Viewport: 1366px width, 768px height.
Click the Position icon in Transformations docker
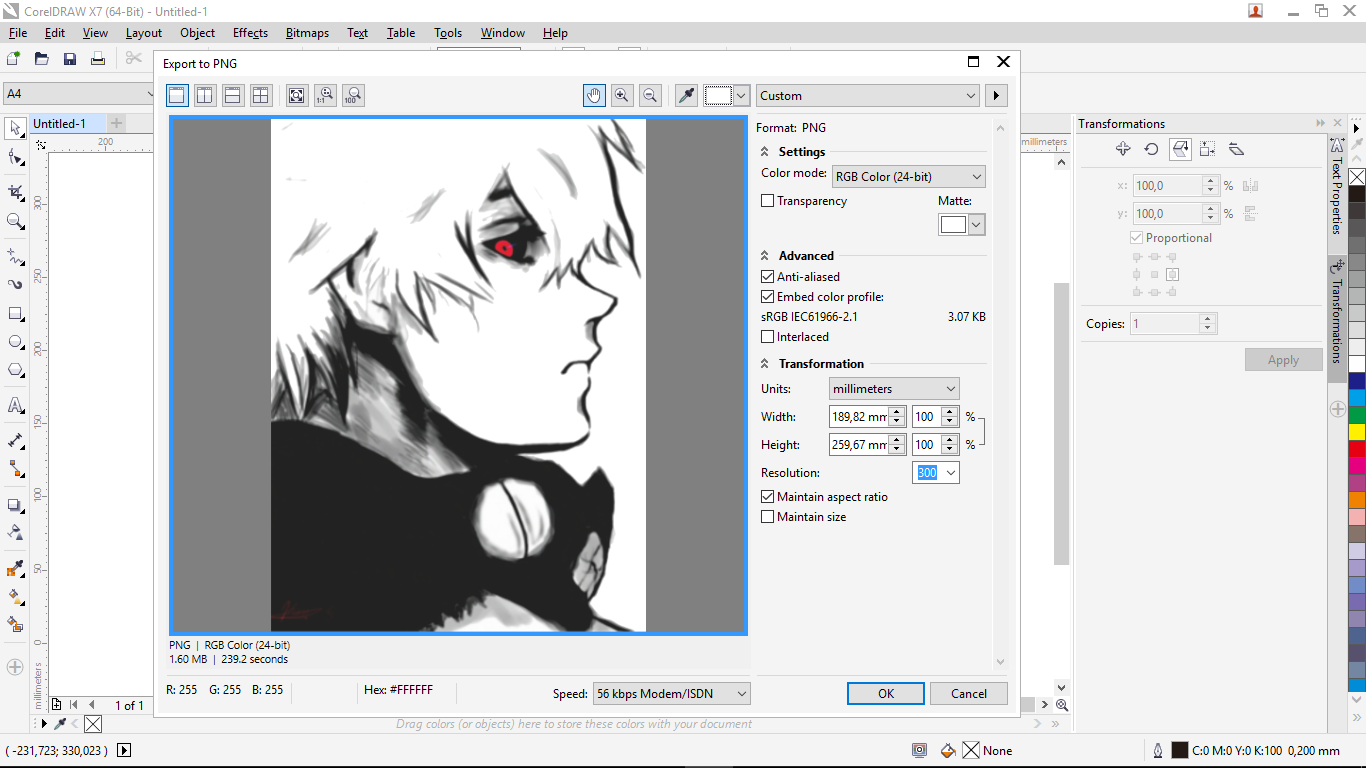1123,149
